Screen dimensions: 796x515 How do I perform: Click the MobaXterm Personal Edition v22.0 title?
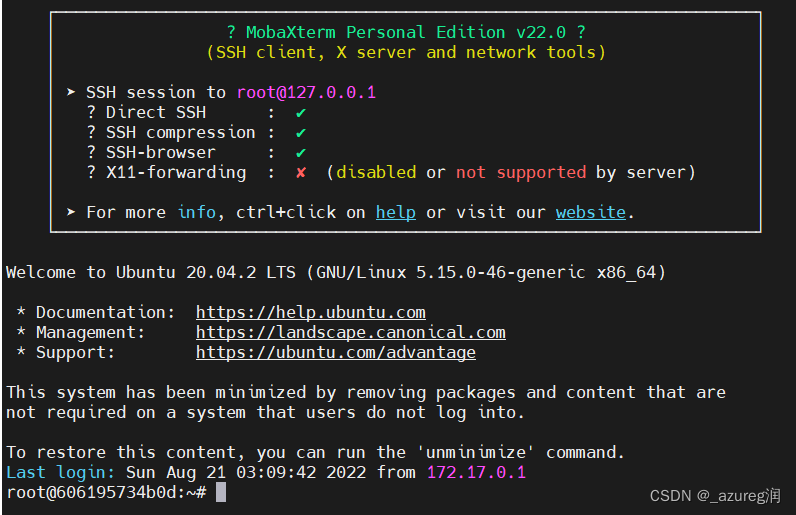(406, 33)
